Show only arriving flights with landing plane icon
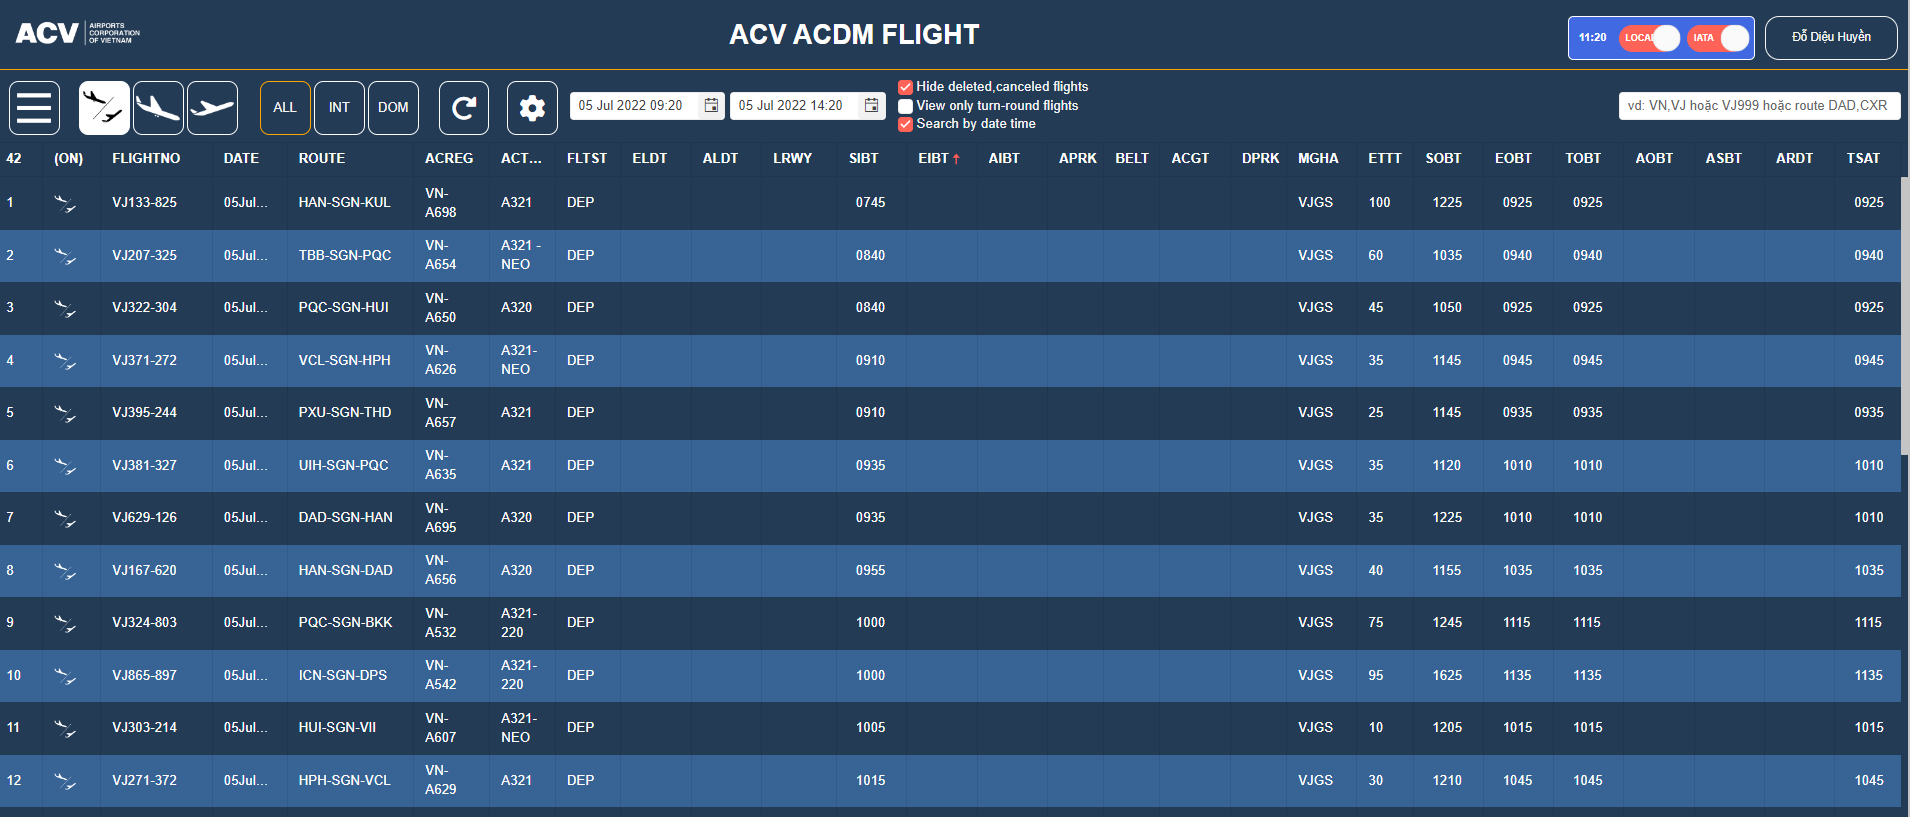The height and width of the screenshot is (817, 1910). point(158,107)
